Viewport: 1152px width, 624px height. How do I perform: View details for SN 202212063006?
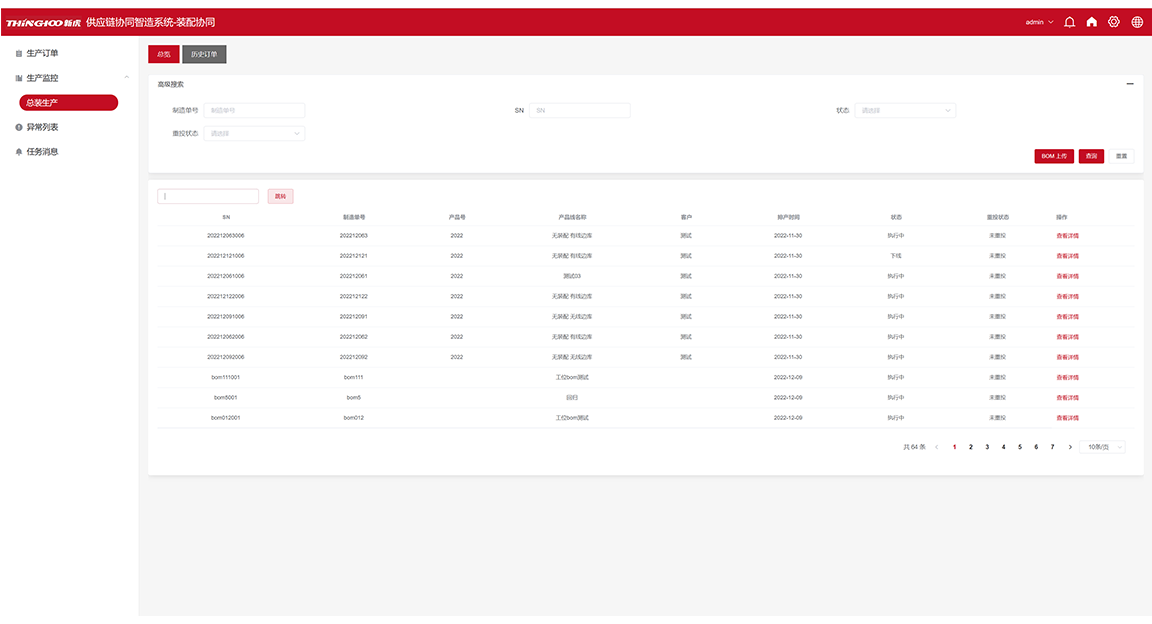1067,236
